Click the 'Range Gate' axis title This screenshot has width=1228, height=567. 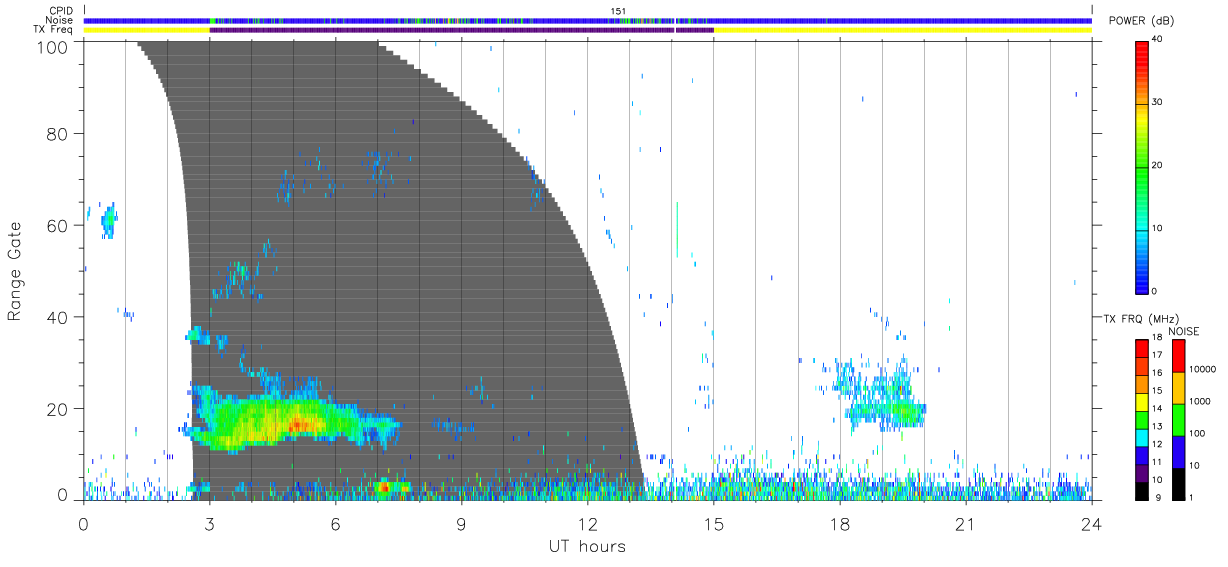[x=15, y=272]
